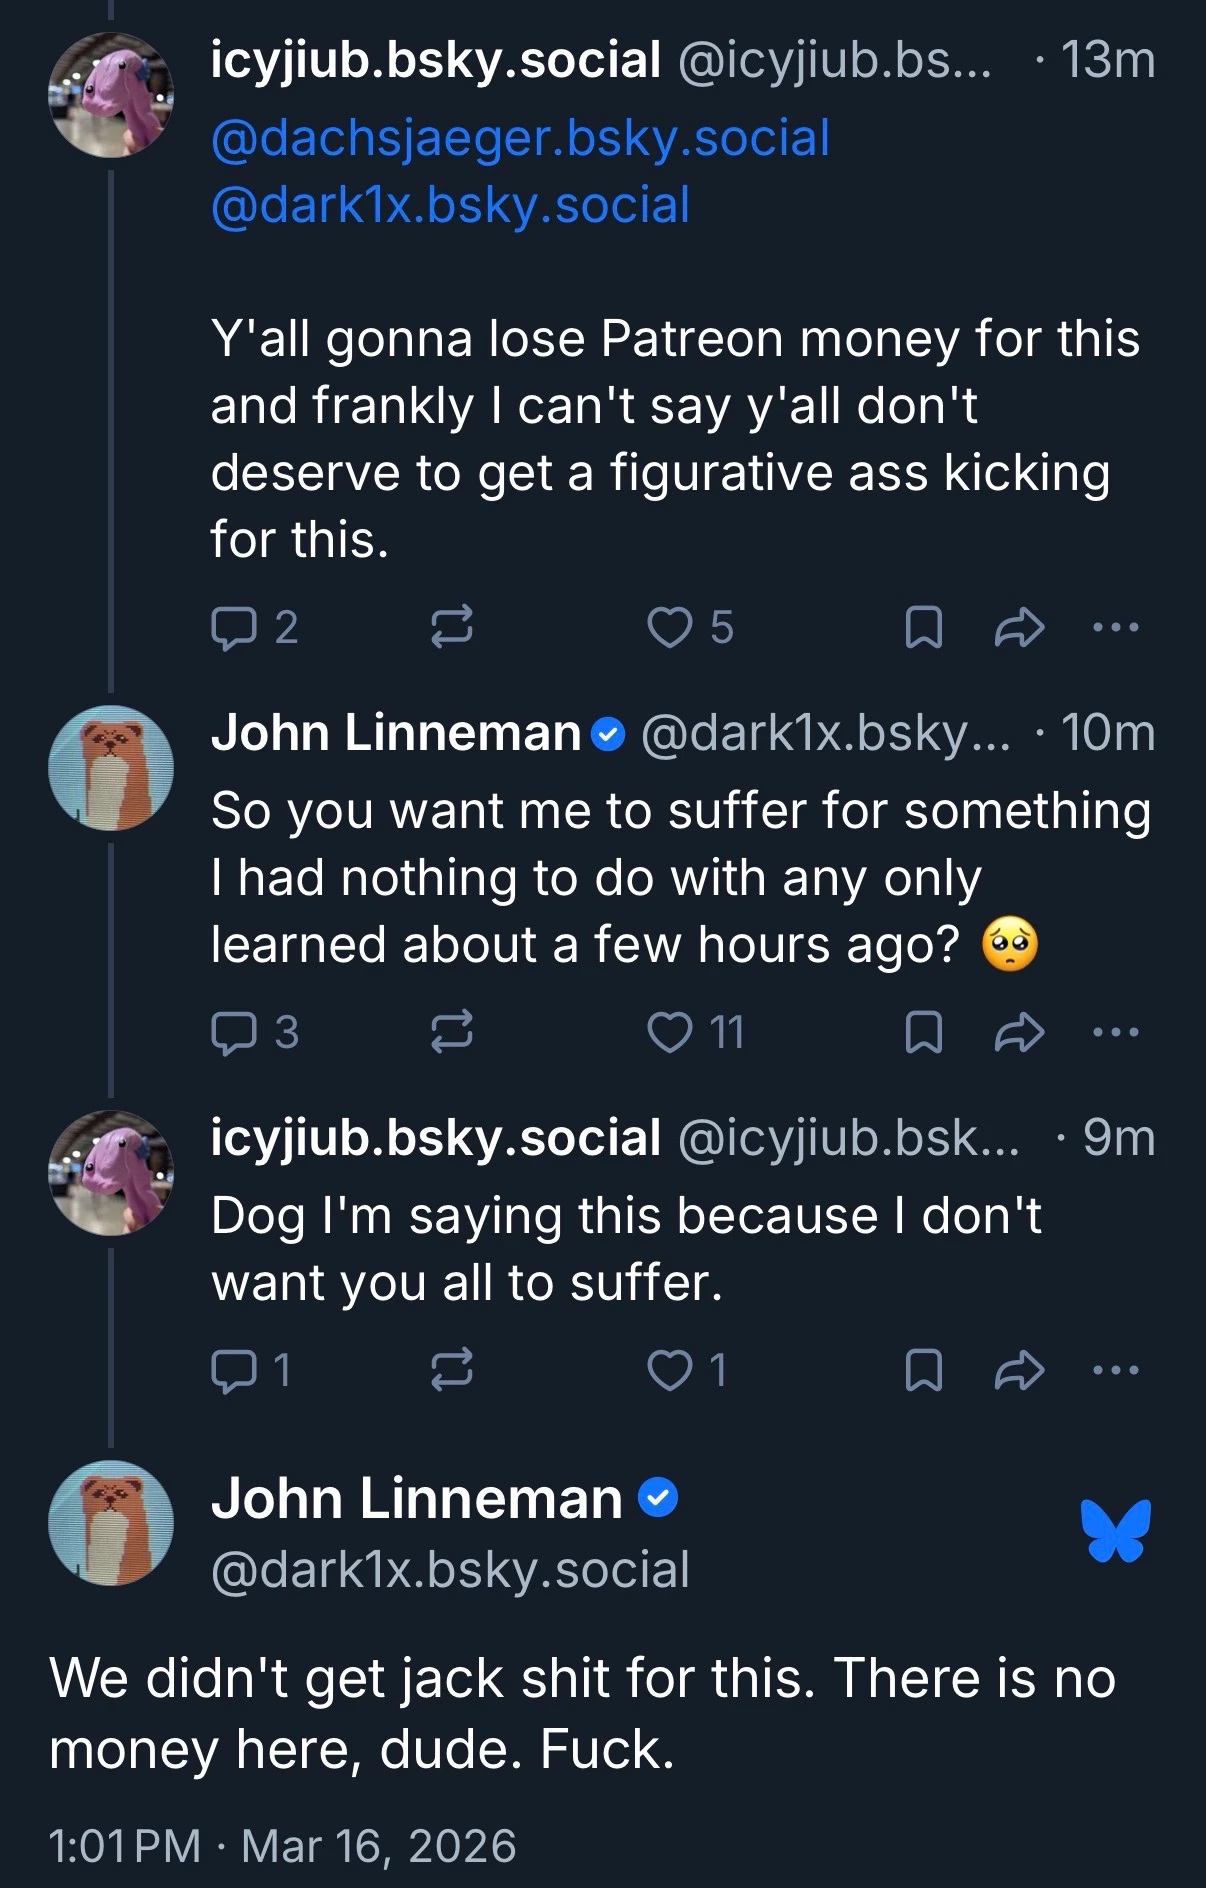Open John Linneman's avatar on main post
Viewport: 1206px width, 1888px height.
click(111, 1522)
